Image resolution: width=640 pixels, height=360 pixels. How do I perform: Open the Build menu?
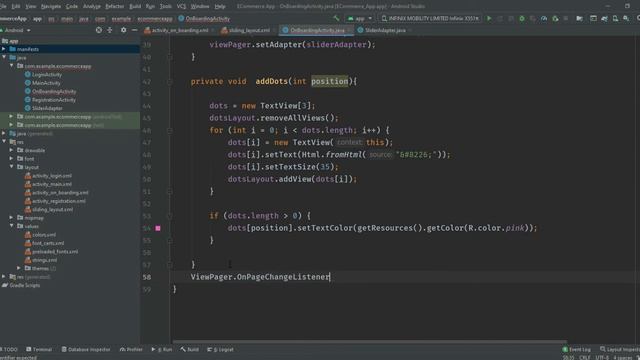(135, 6)
